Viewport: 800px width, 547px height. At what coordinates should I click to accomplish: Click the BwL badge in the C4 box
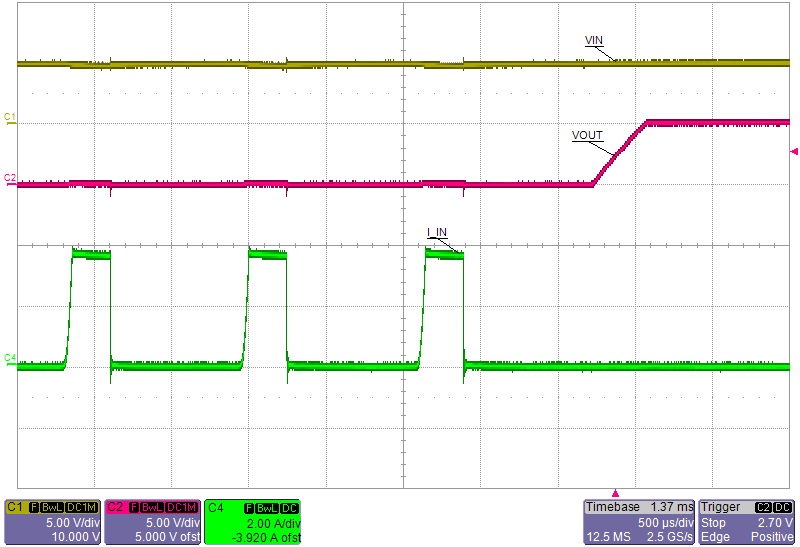tap(267, 508)
